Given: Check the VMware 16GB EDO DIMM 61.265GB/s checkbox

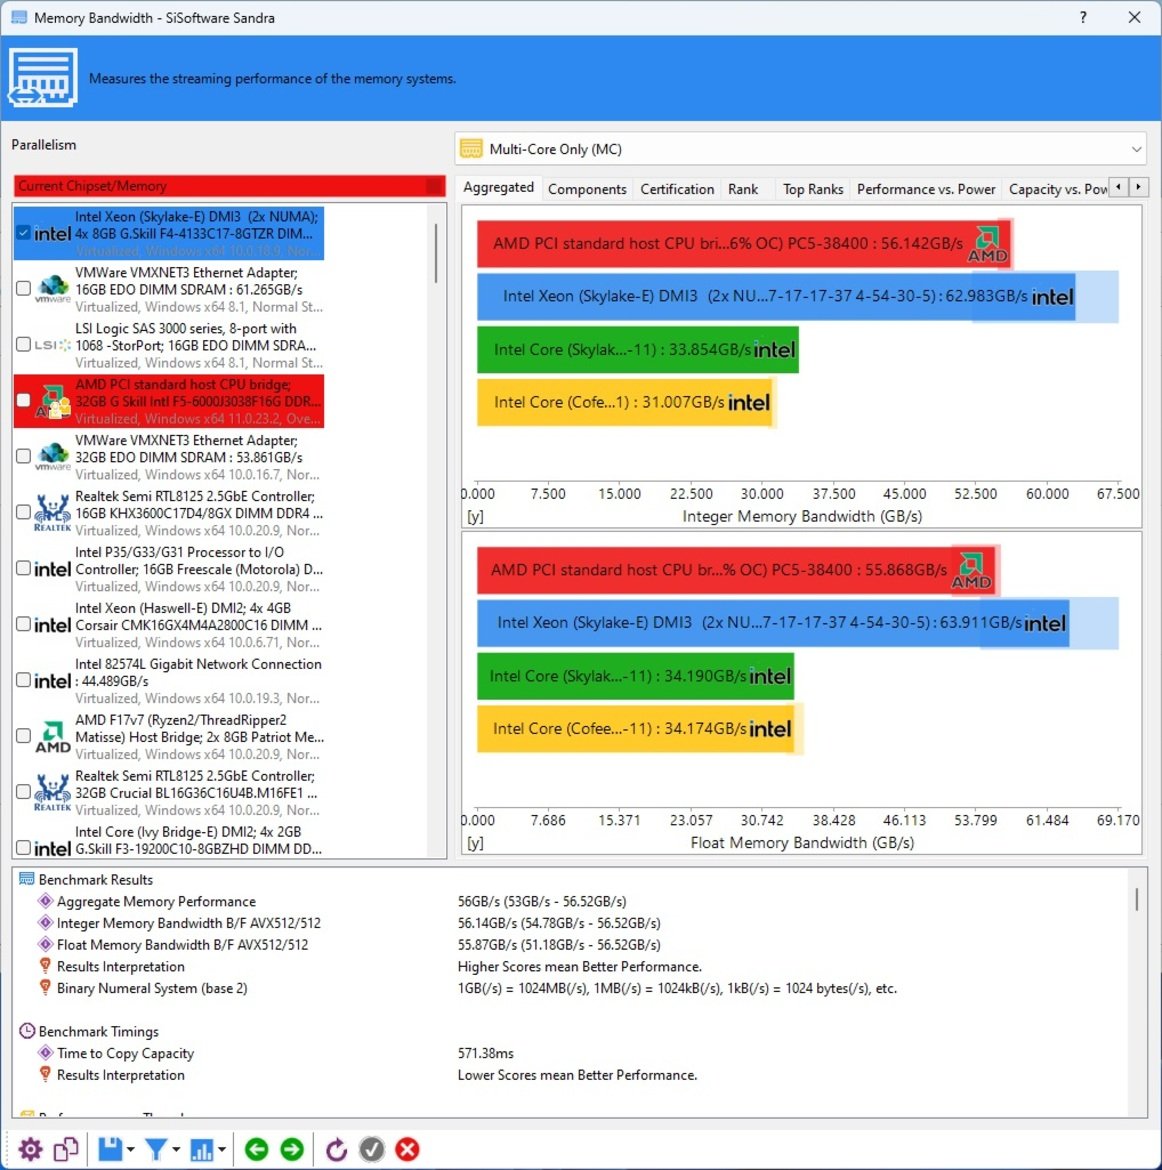Looking at the screenshot, I should pos(23,288).
